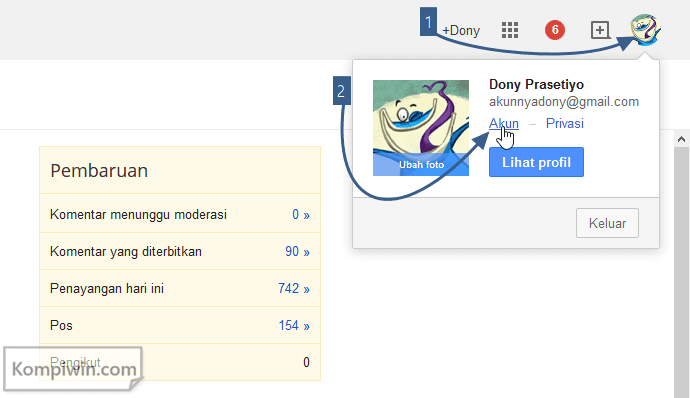Image resolution: width=690 pixels, height=398 pixels.
Task: Click the Penayangan hari ini label
Action: [x=107, y=288]
